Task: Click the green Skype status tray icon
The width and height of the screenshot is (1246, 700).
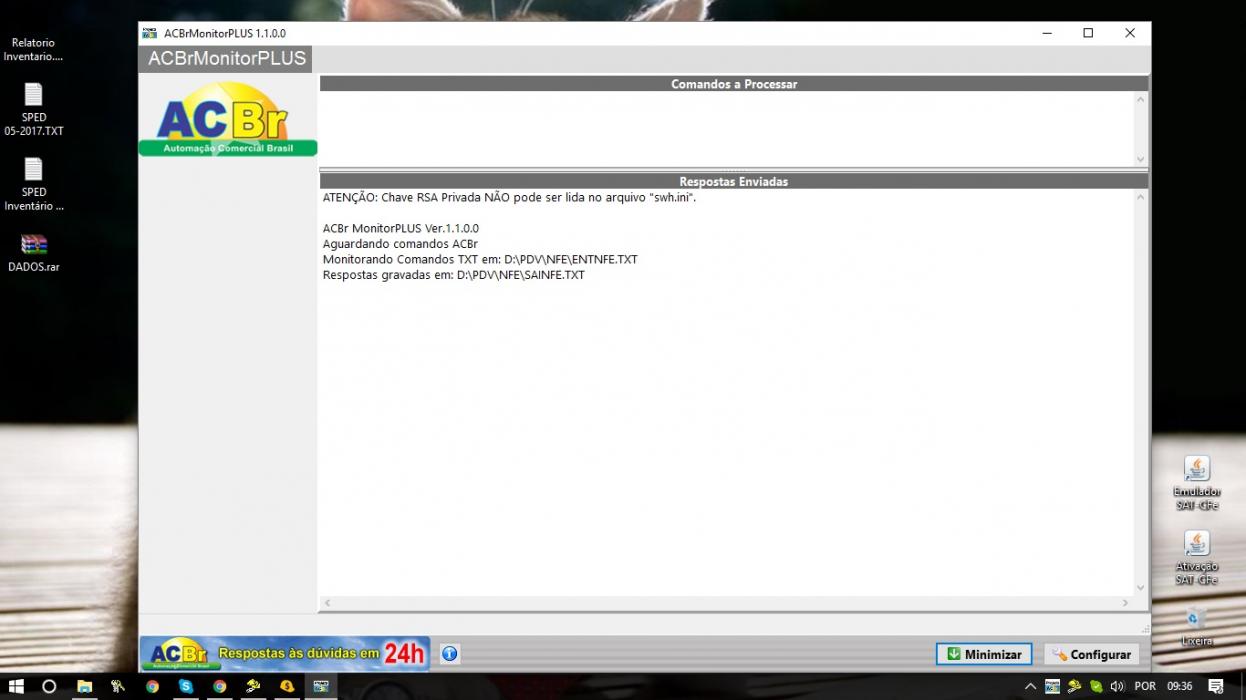Action: coord(1096,686)
